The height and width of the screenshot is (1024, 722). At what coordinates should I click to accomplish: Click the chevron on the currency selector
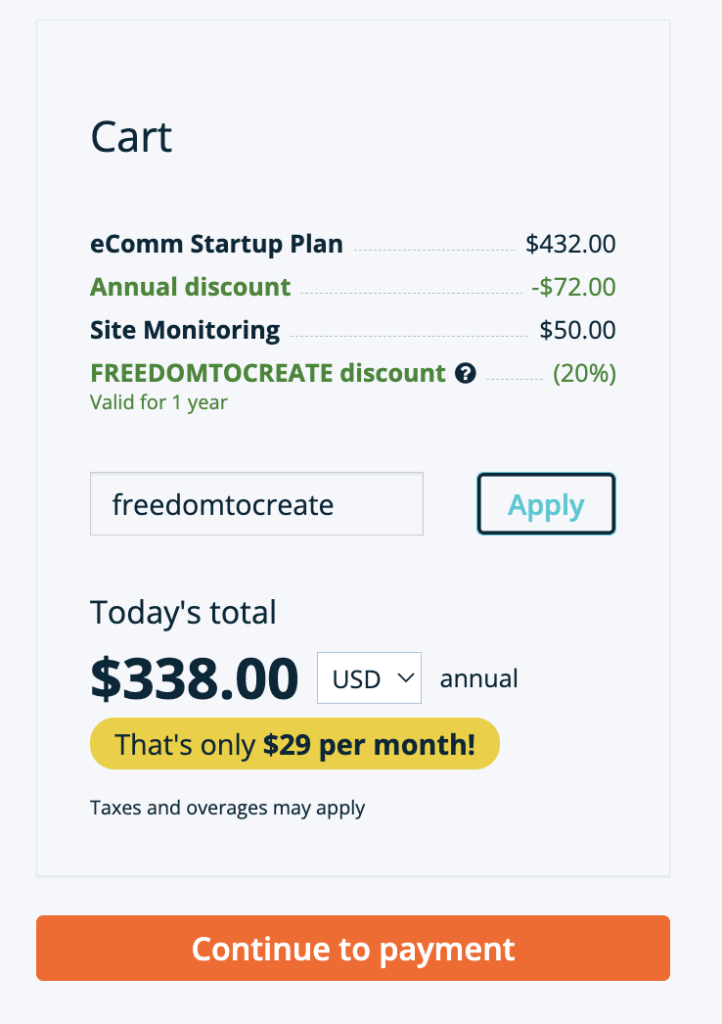(x=399, y=678)
